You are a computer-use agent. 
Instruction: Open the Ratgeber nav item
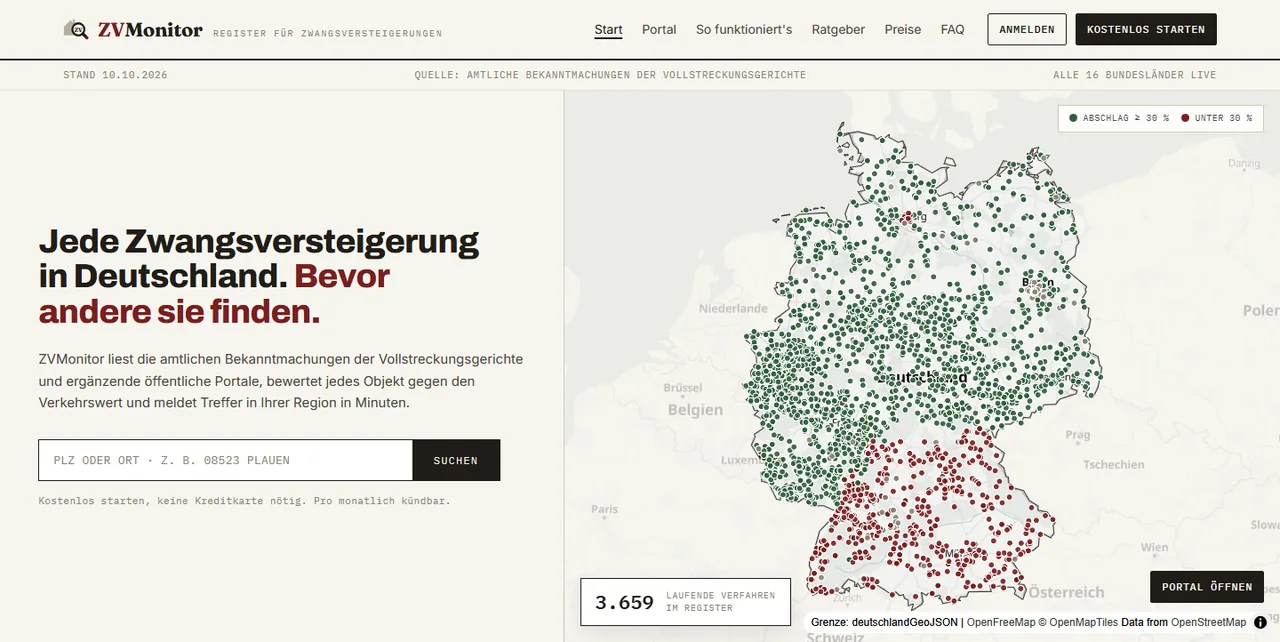(838, 30)
